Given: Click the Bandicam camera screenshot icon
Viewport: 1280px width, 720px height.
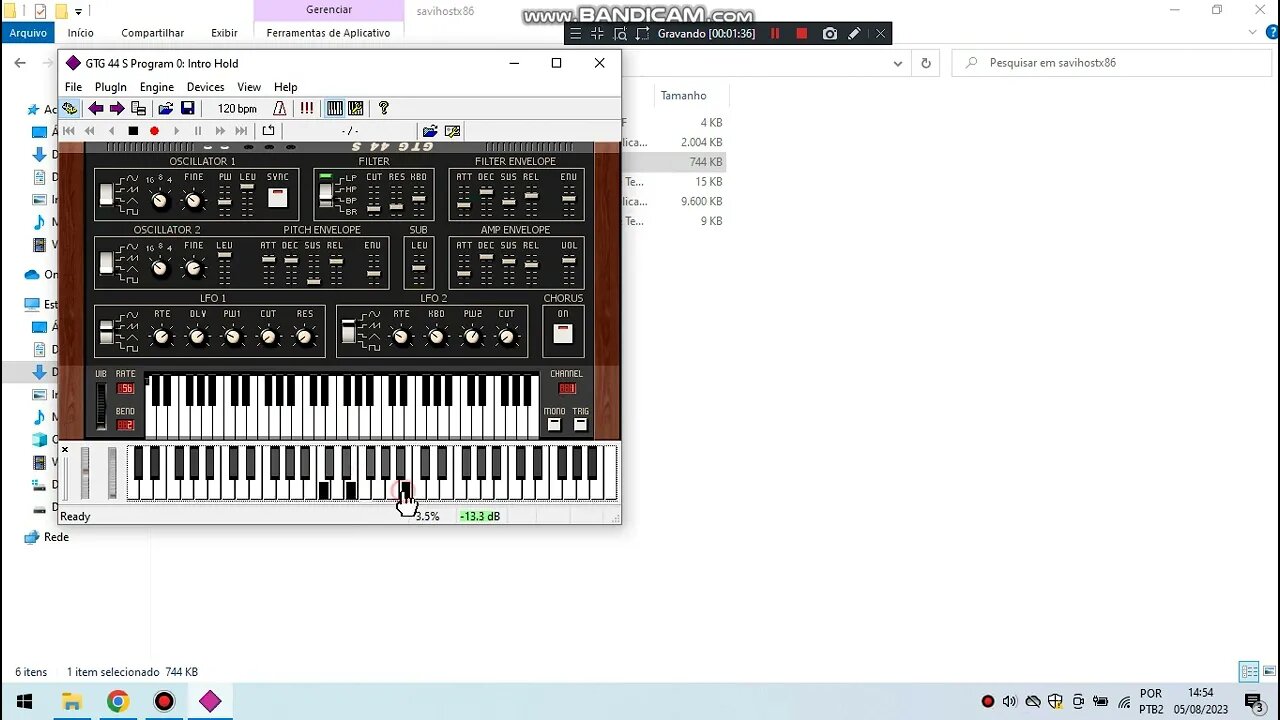Looking at the screenshot, I should 829,33.
